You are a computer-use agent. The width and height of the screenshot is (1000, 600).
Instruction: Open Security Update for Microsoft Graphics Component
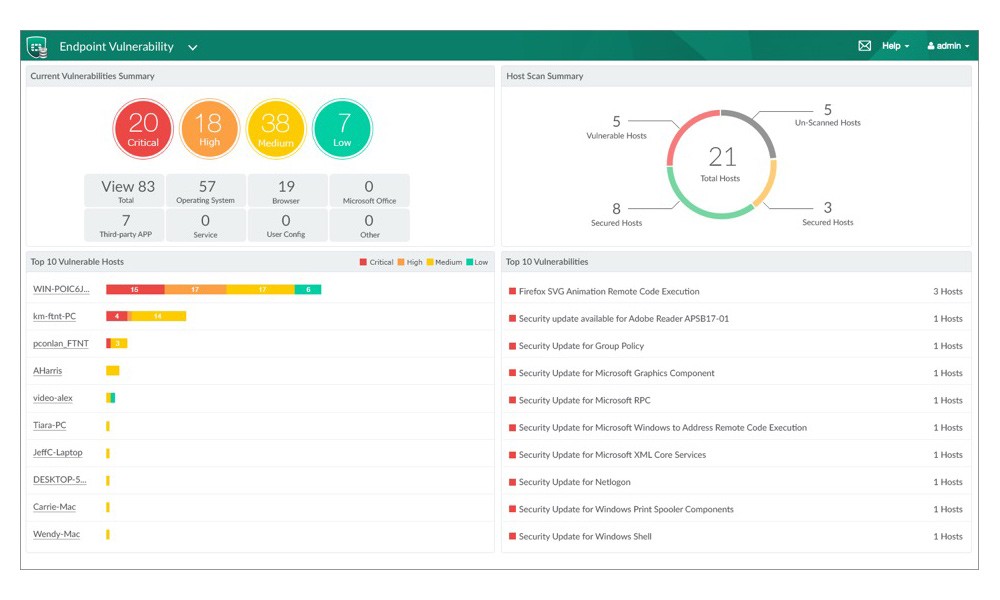(616, 373)
